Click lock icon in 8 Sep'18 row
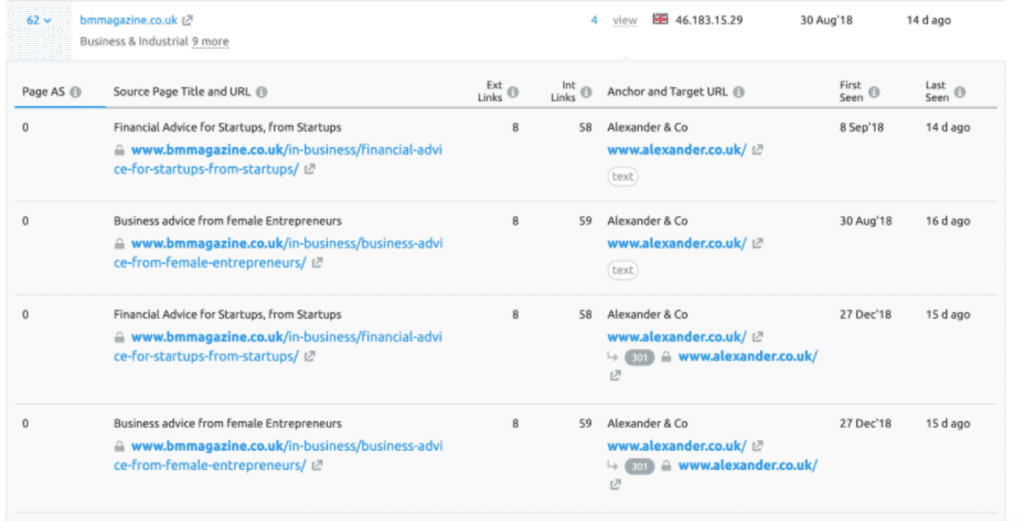 click(120, 150)
